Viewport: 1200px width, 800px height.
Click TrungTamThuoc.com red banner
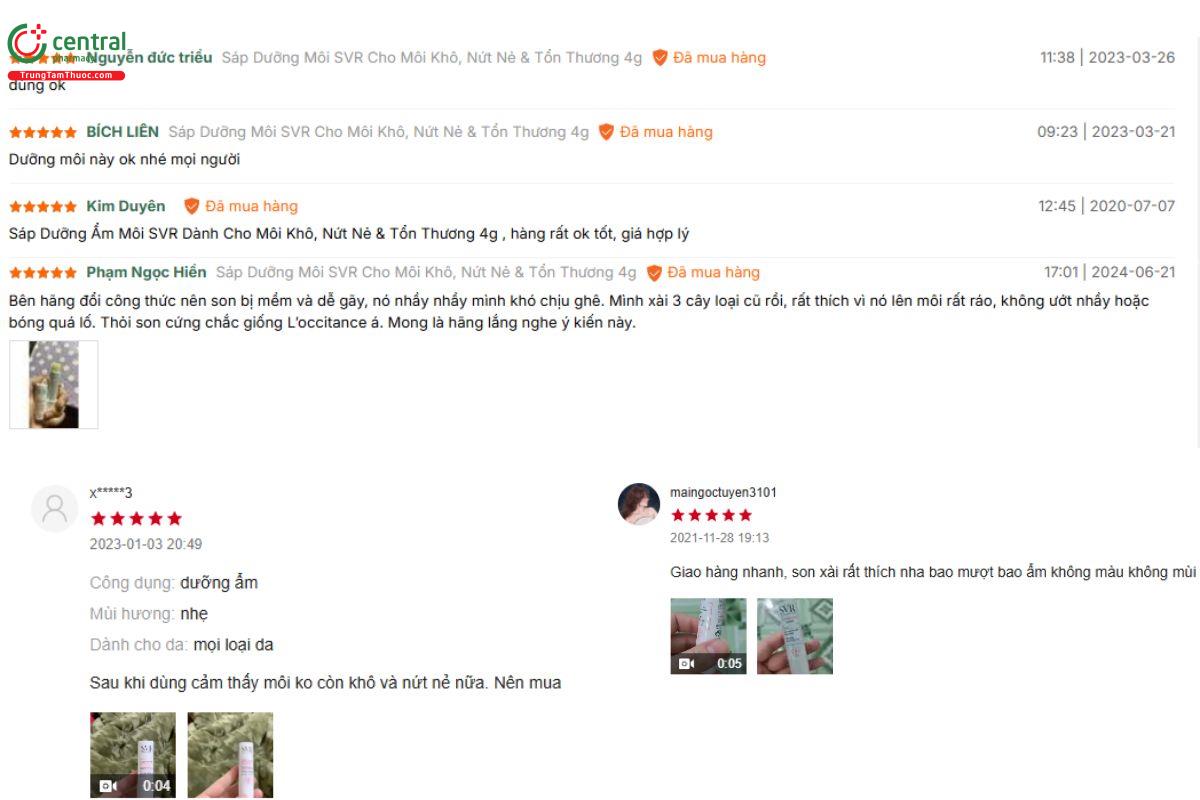pos(66,75)
